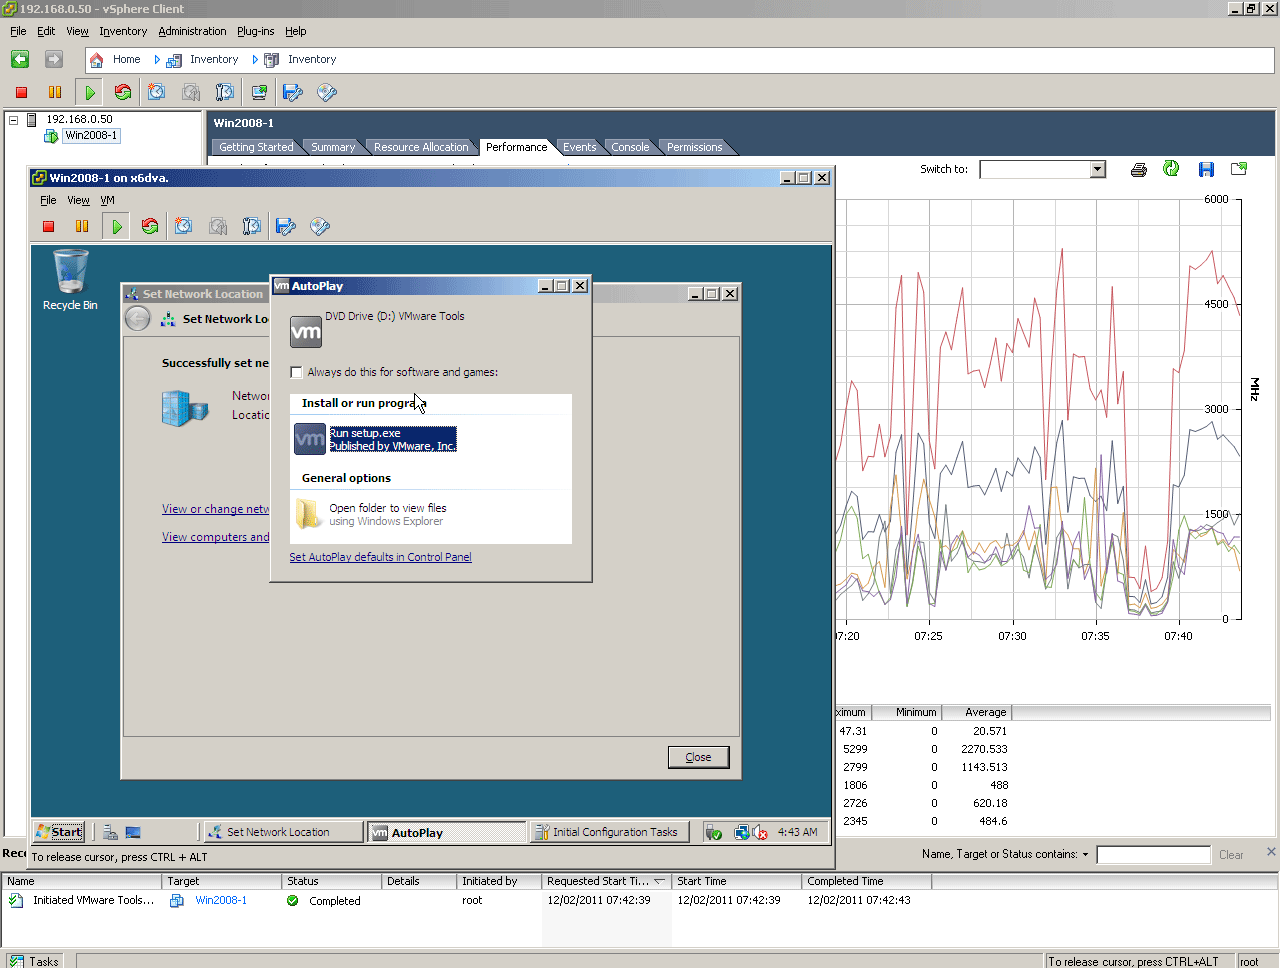Switch to the Permissions tab
The width and height of the screenshot is (1280, 968).
click(694, 147)
